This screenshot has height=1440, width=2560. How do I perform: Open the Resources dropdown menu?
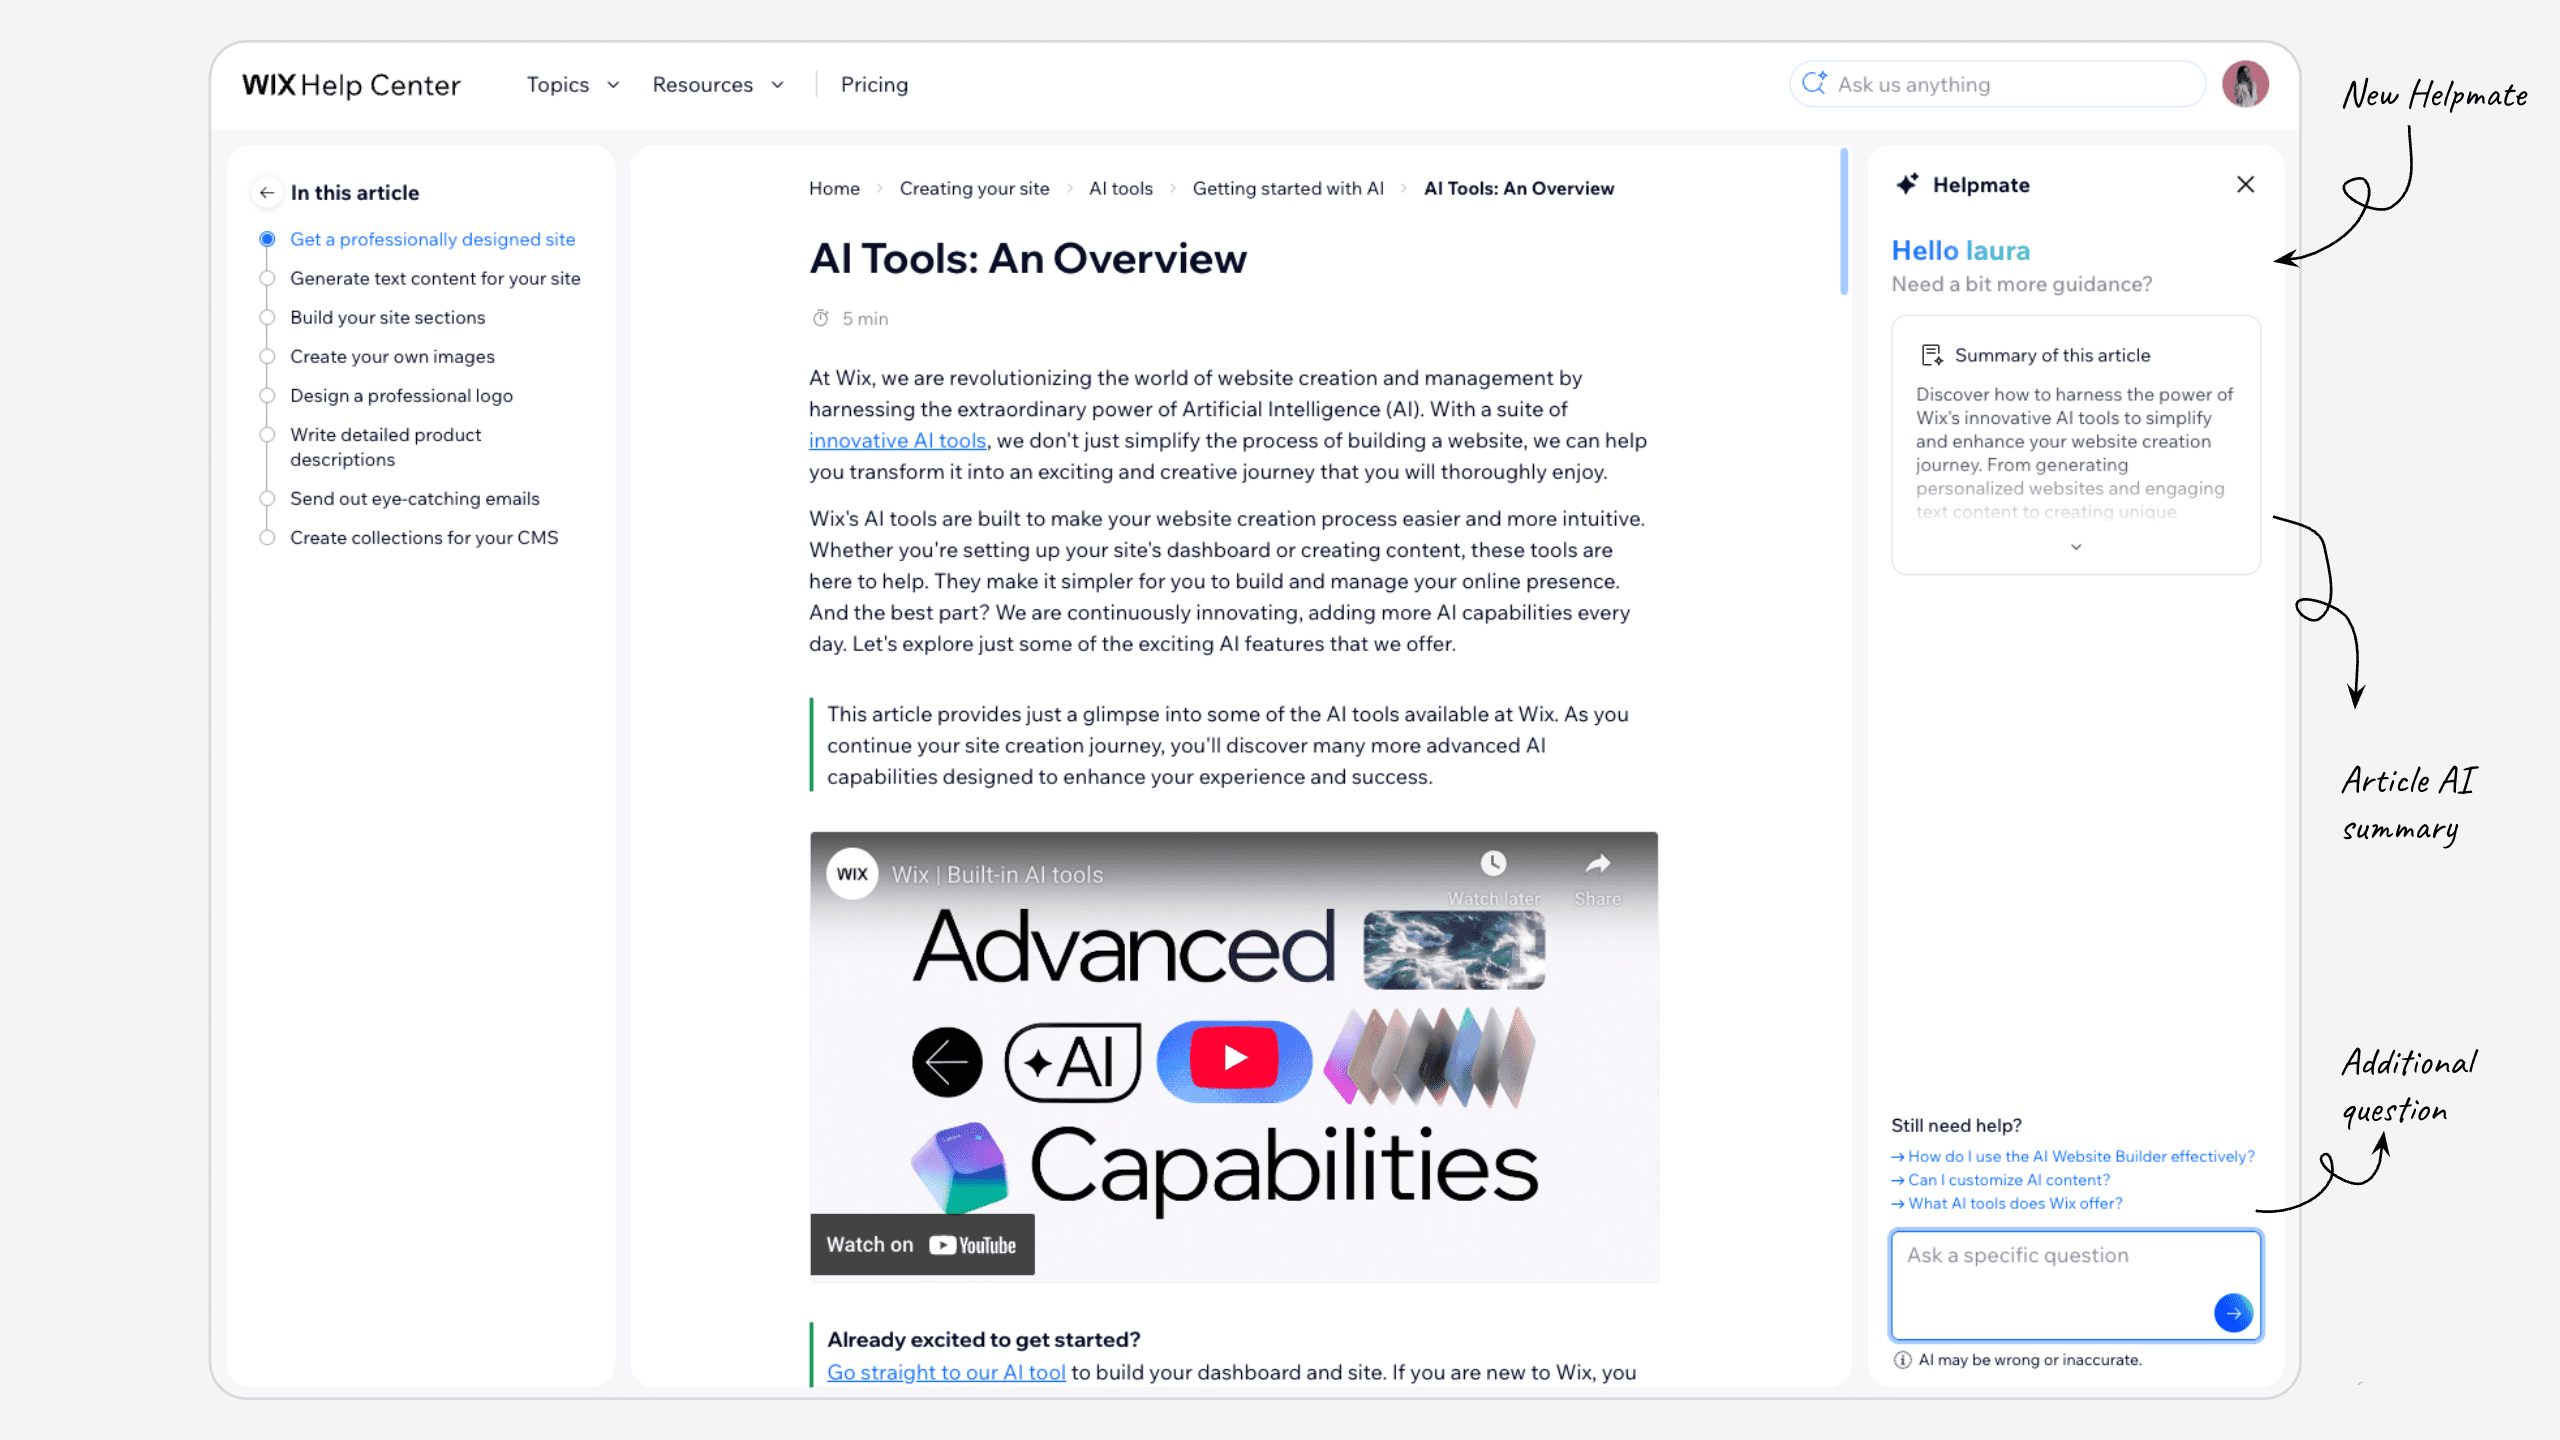tap(717, 85)
